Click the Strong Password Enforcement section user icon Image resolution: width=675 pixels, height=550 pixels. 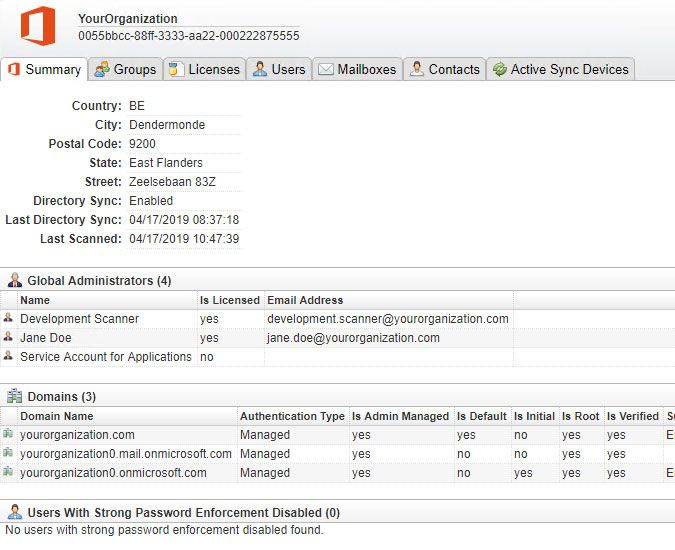(x=15, y=512)
